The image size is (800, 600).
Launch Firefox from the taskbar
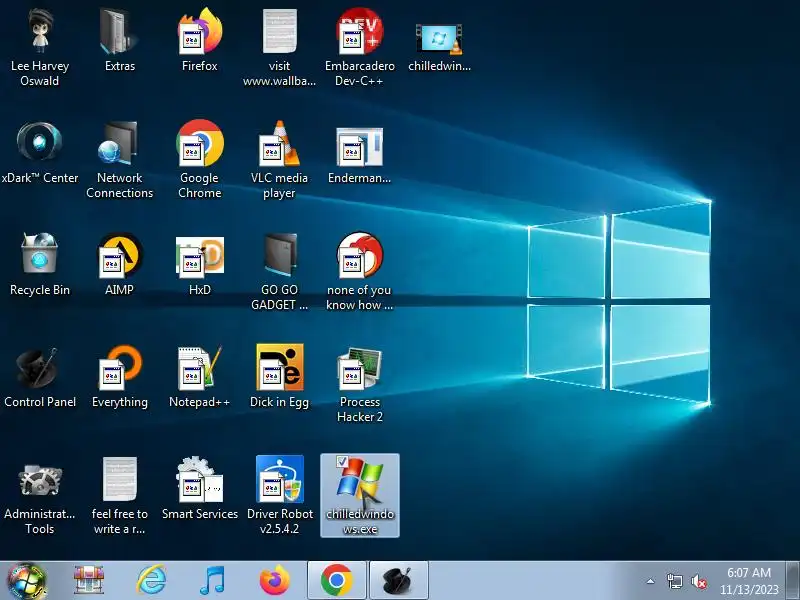point(274,581)
